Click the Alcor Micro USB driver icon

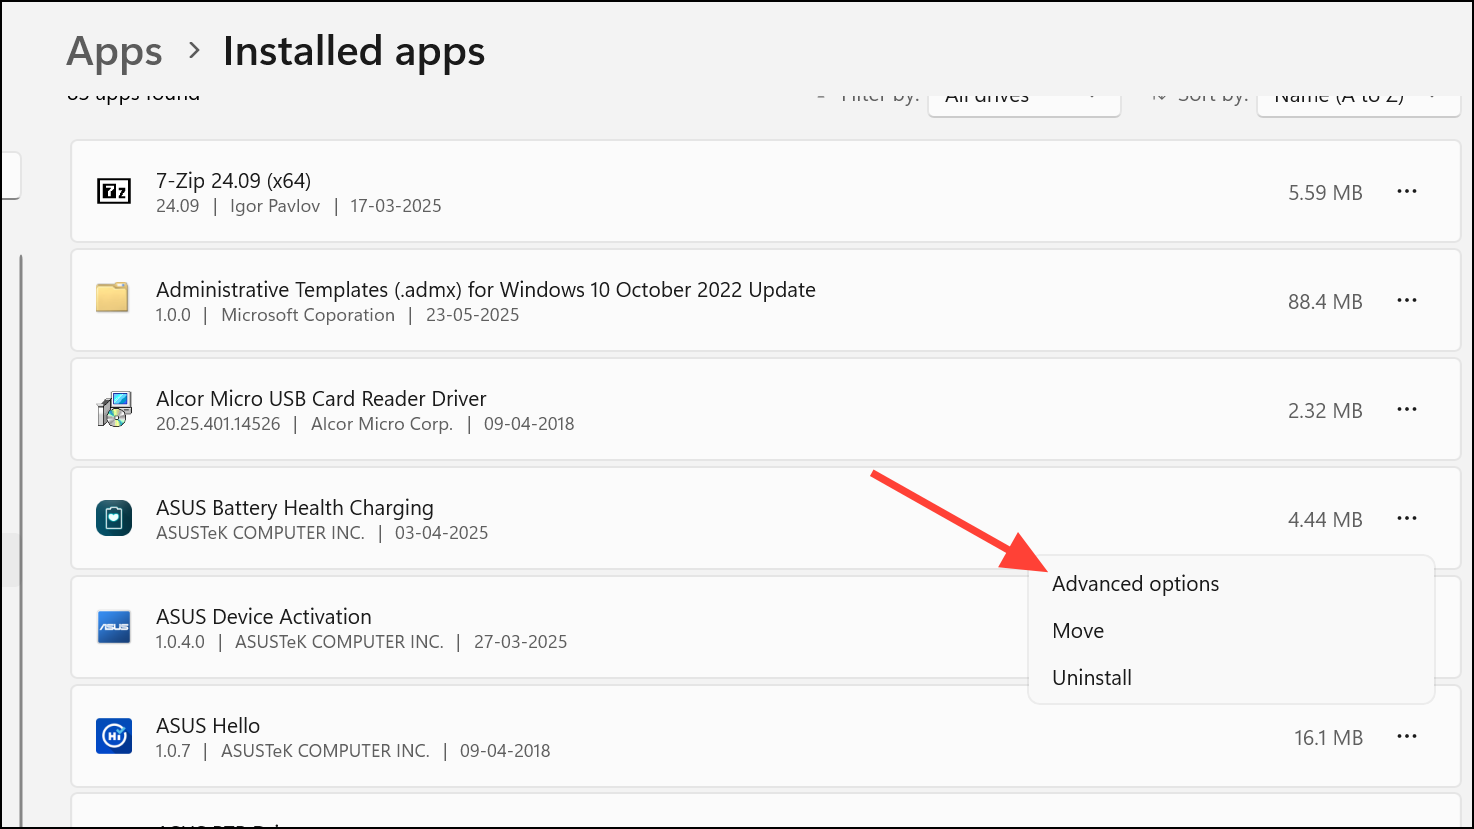[113, 410]
